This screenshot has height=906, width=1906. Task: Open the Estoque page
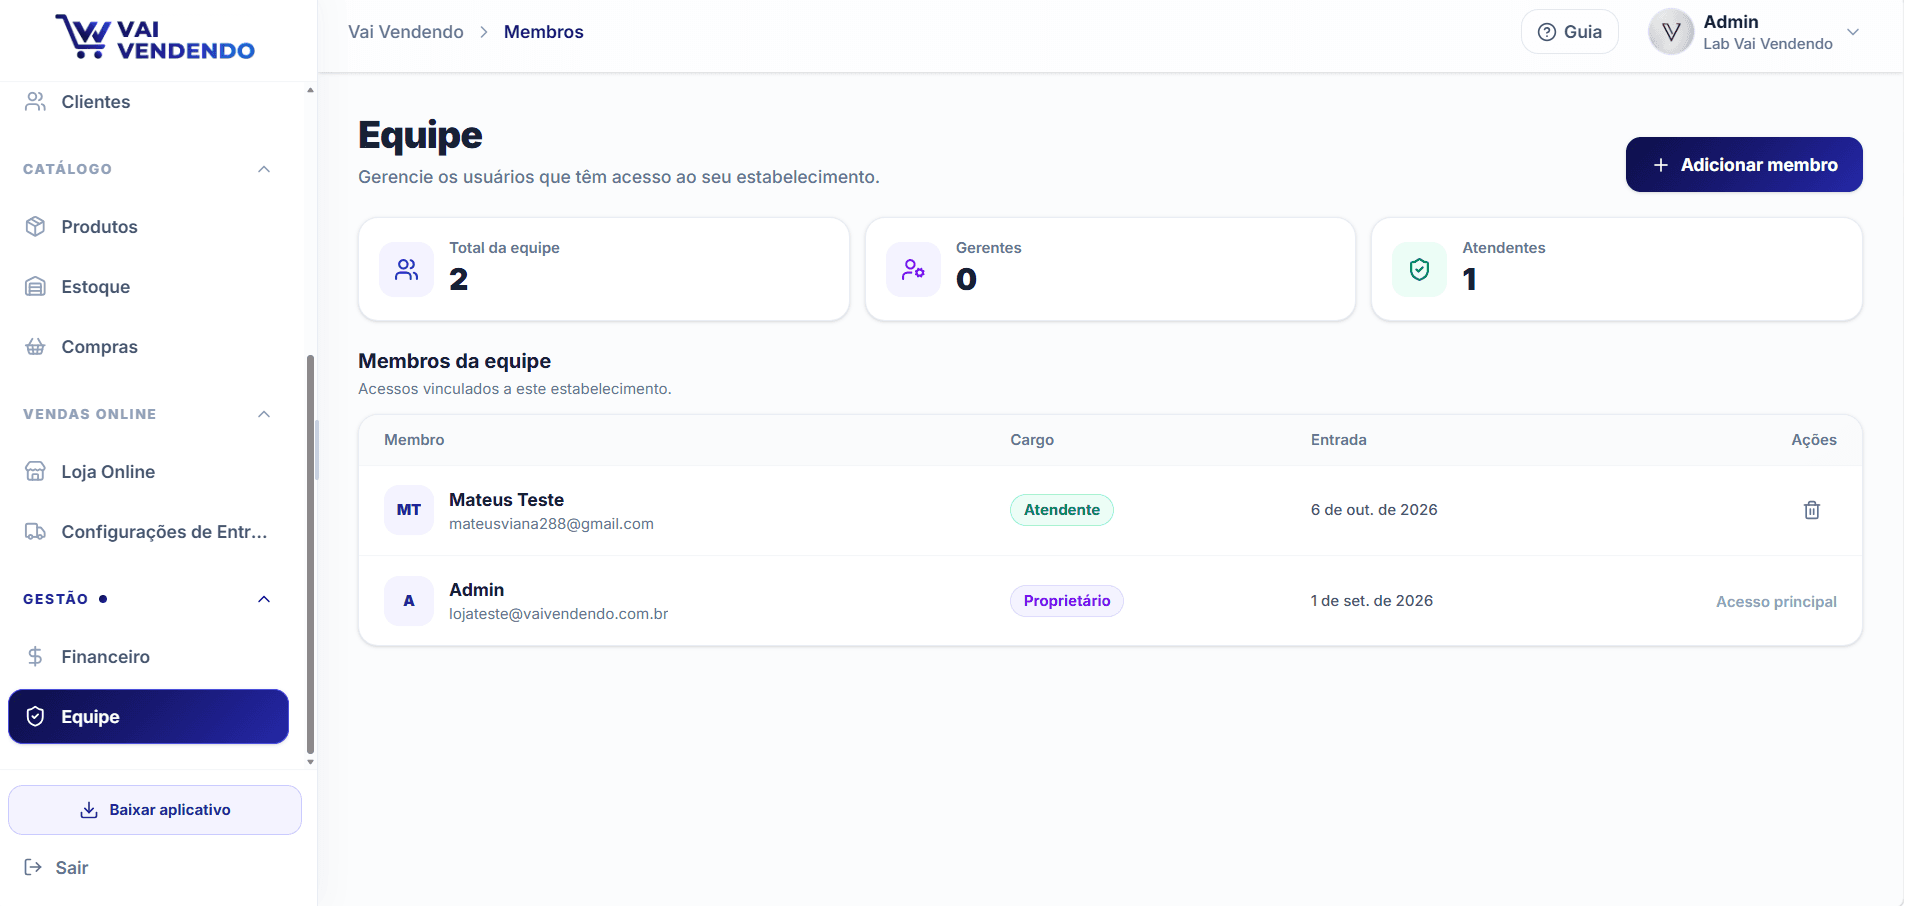click(x=148, y=286)
